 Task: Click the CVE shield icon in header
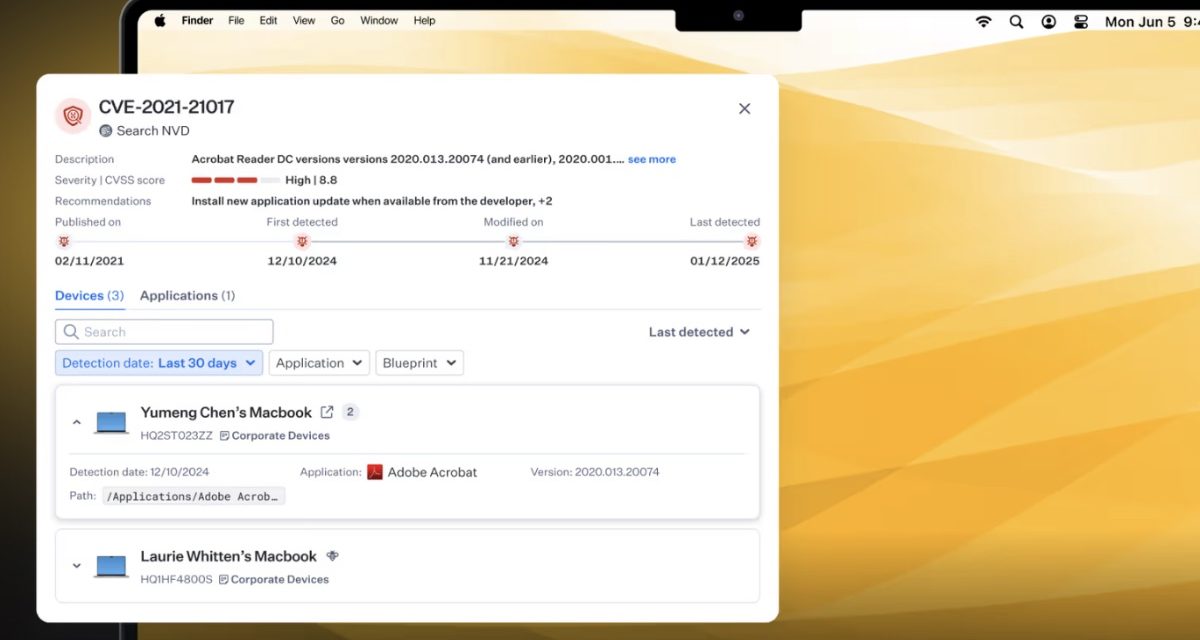point(73,116)
